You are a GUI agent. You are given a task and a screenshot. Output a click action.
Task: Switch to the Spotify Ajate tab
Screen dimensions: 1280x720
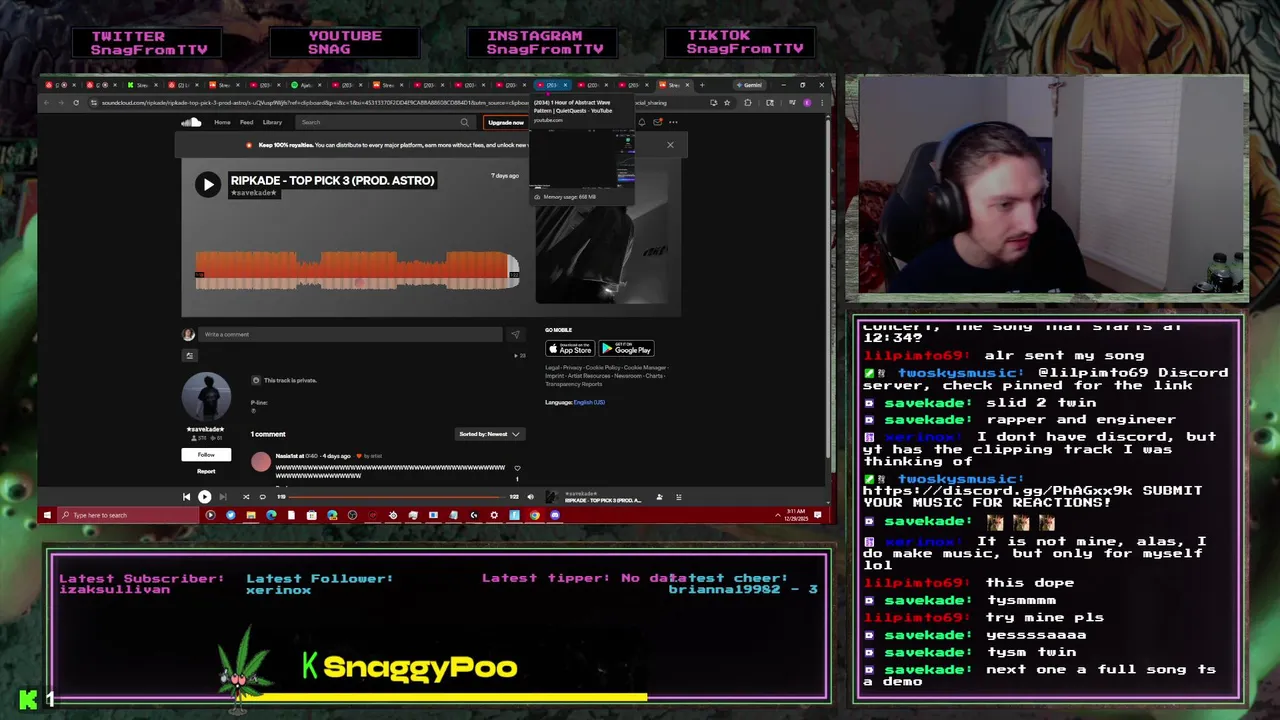click(x=306, y=85)
